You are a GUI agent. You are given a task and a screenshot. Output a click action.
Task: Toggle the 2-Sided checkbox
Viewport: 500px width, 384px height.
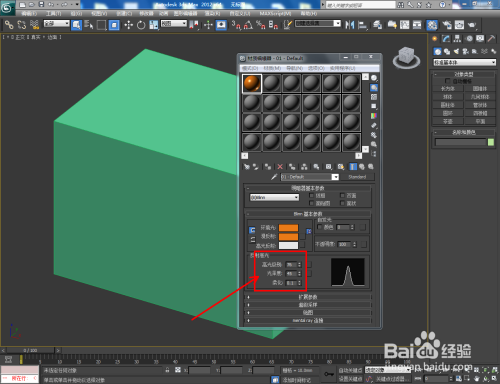coord(342,195)
